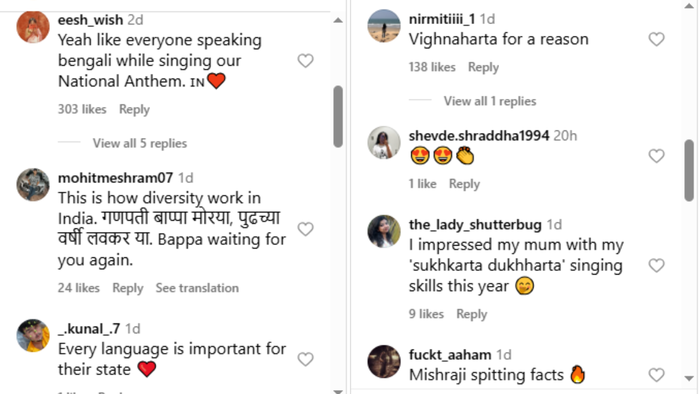Click See translation under mohitmeshram07's comment
This screenshot has height=394, width=700.
tap(197, 288)
